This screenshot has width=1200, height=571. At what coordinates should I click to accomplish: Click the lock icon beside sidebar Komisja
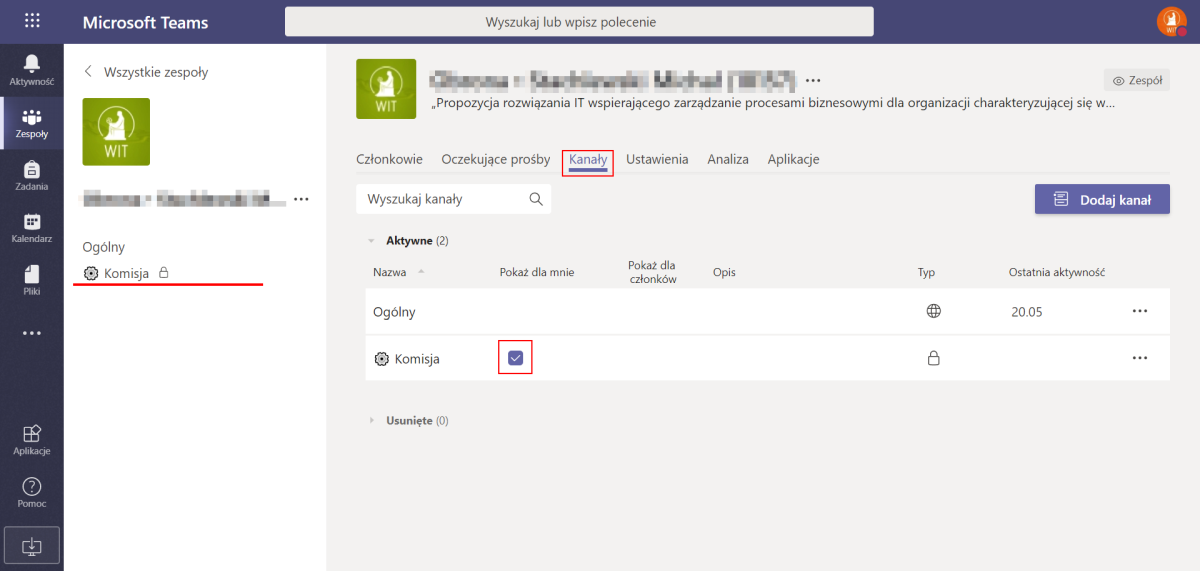(x=164, y=272)
